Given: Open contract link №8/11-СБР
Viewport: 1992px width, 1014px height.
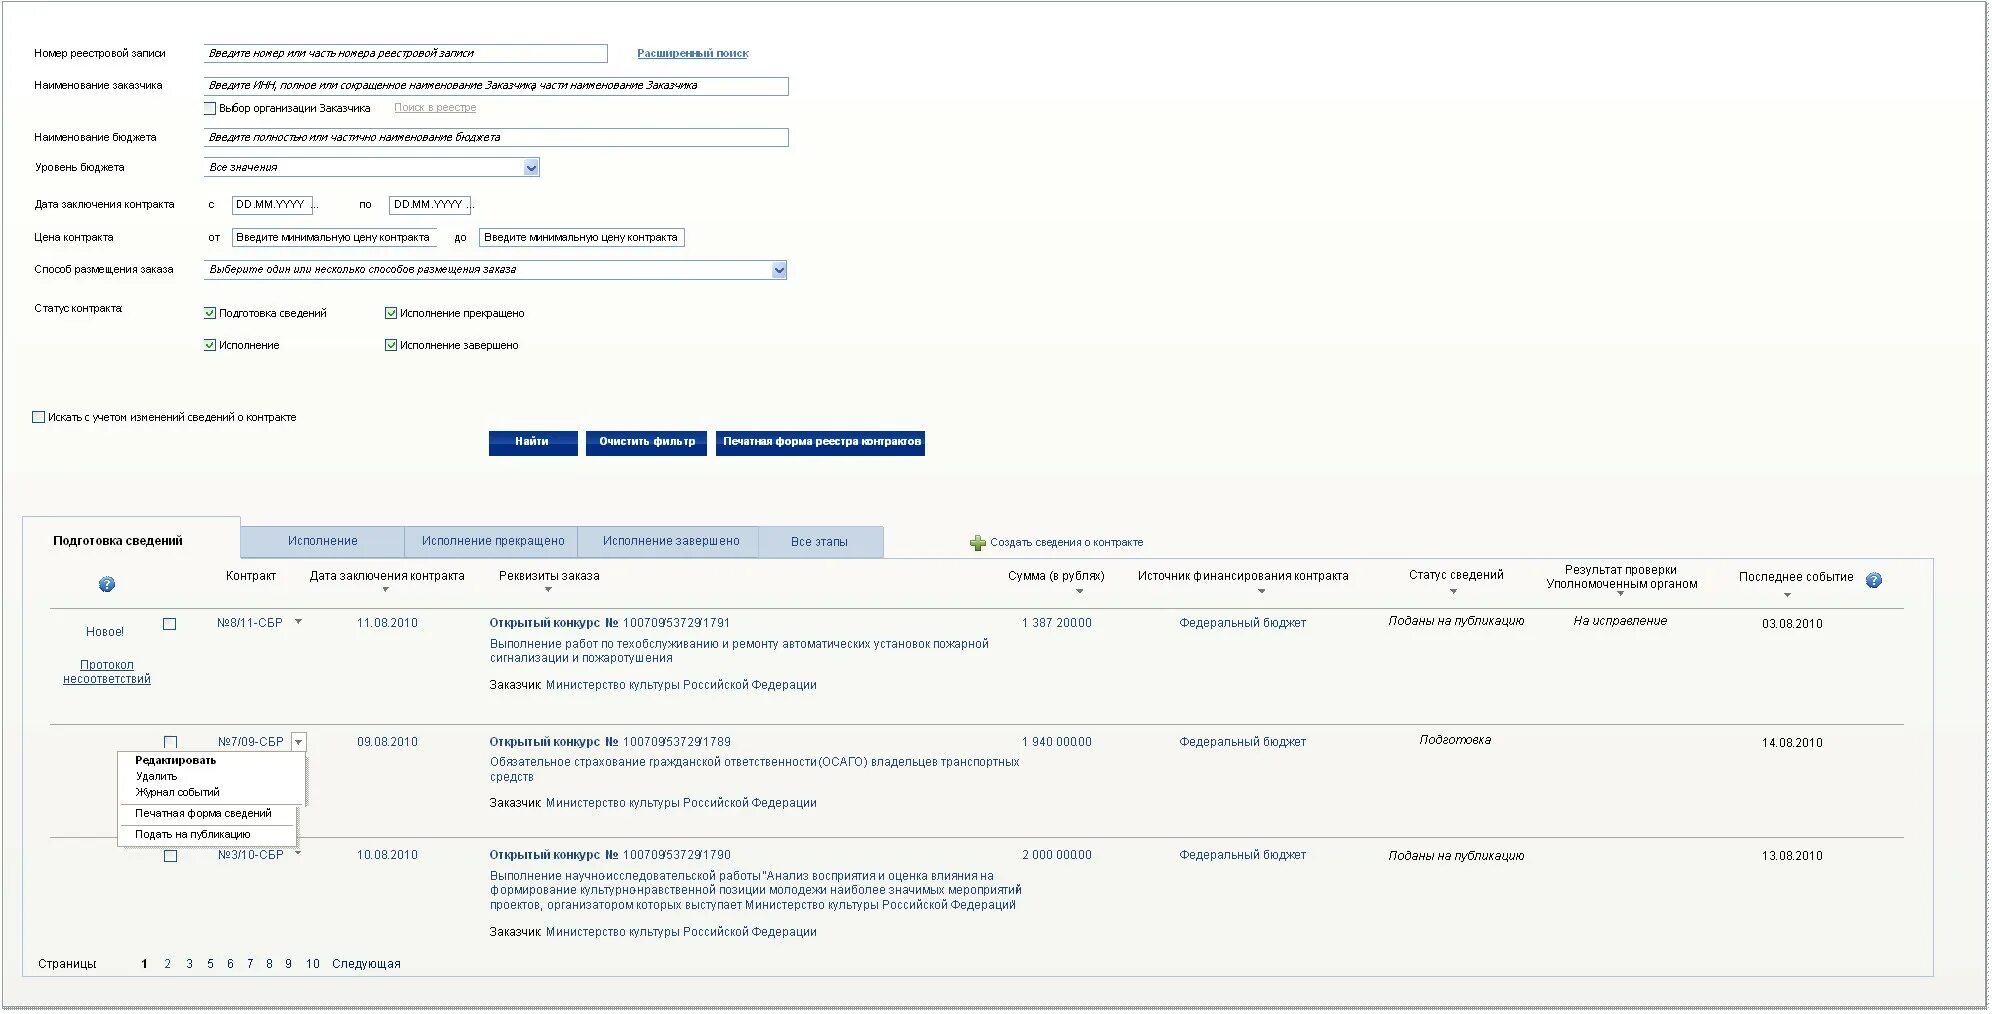Looking at the screenshot, I should pyautogui.click(x=250, y=622).
